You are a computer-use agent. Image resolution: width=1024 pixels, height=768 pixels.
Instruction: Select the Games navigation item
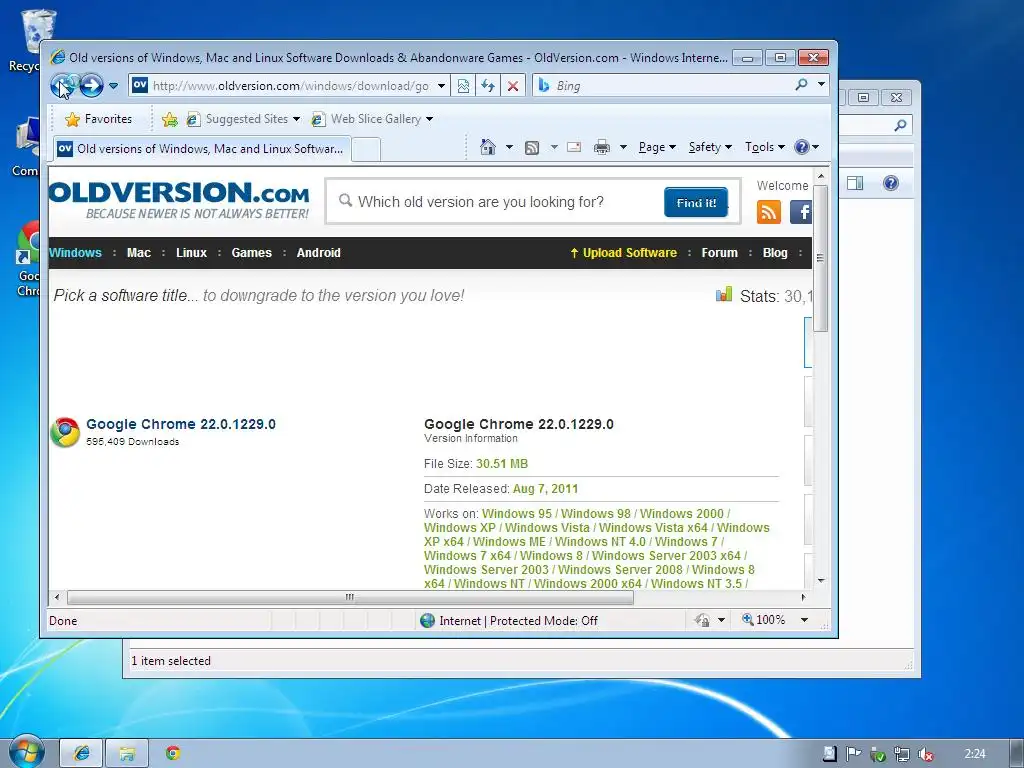coord(251,253)
